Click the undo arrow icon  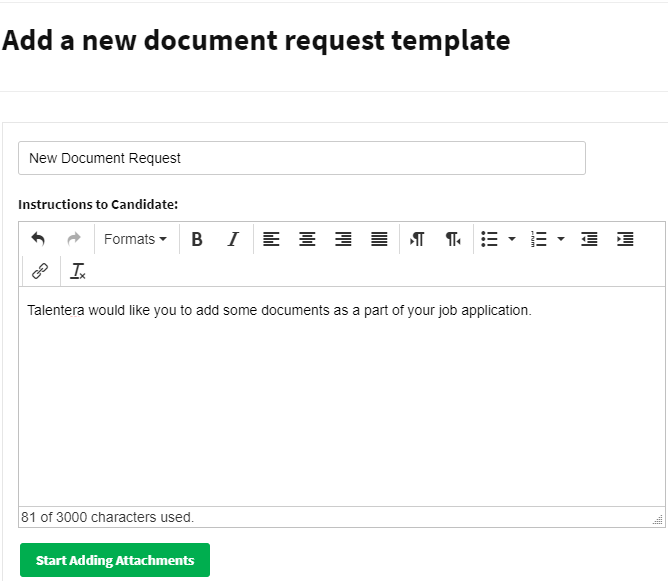[38, 239]
